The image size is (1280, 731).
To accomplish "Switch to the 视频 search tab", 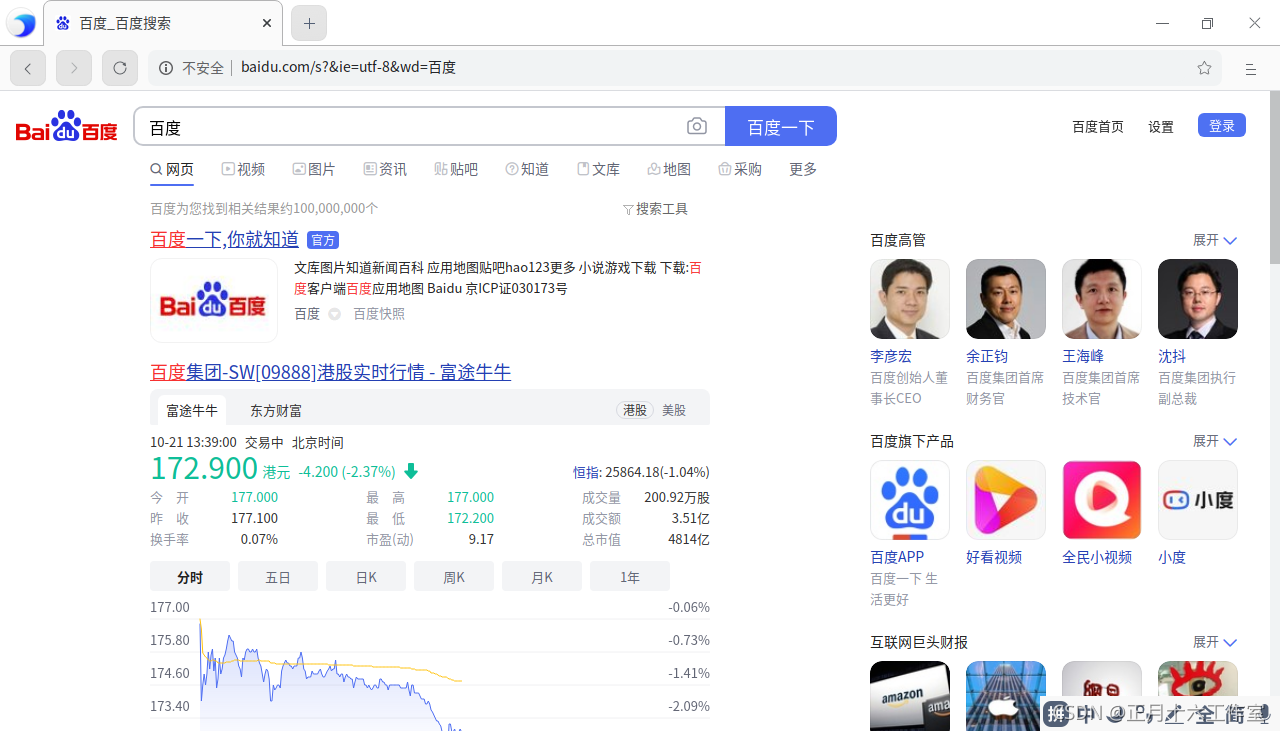I will point(243,169).
